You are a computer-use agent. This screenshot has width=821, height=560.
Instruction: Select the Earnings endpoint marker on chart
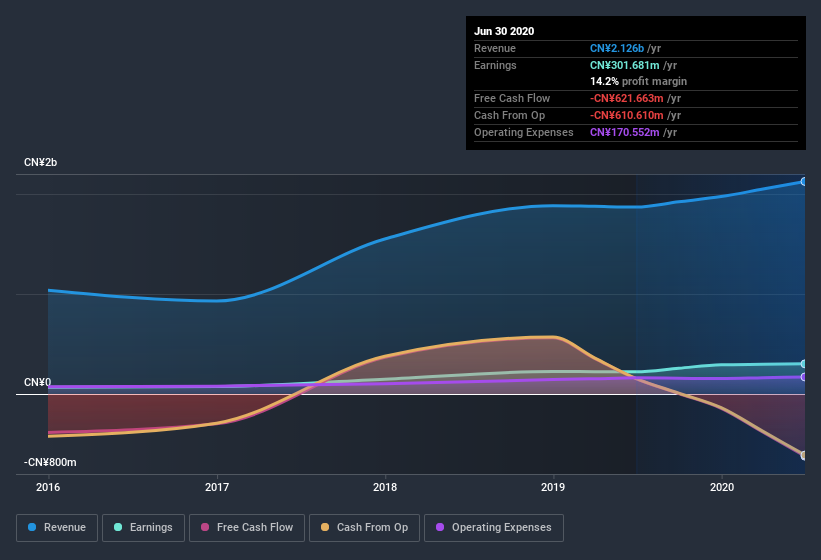pos(804,364)
